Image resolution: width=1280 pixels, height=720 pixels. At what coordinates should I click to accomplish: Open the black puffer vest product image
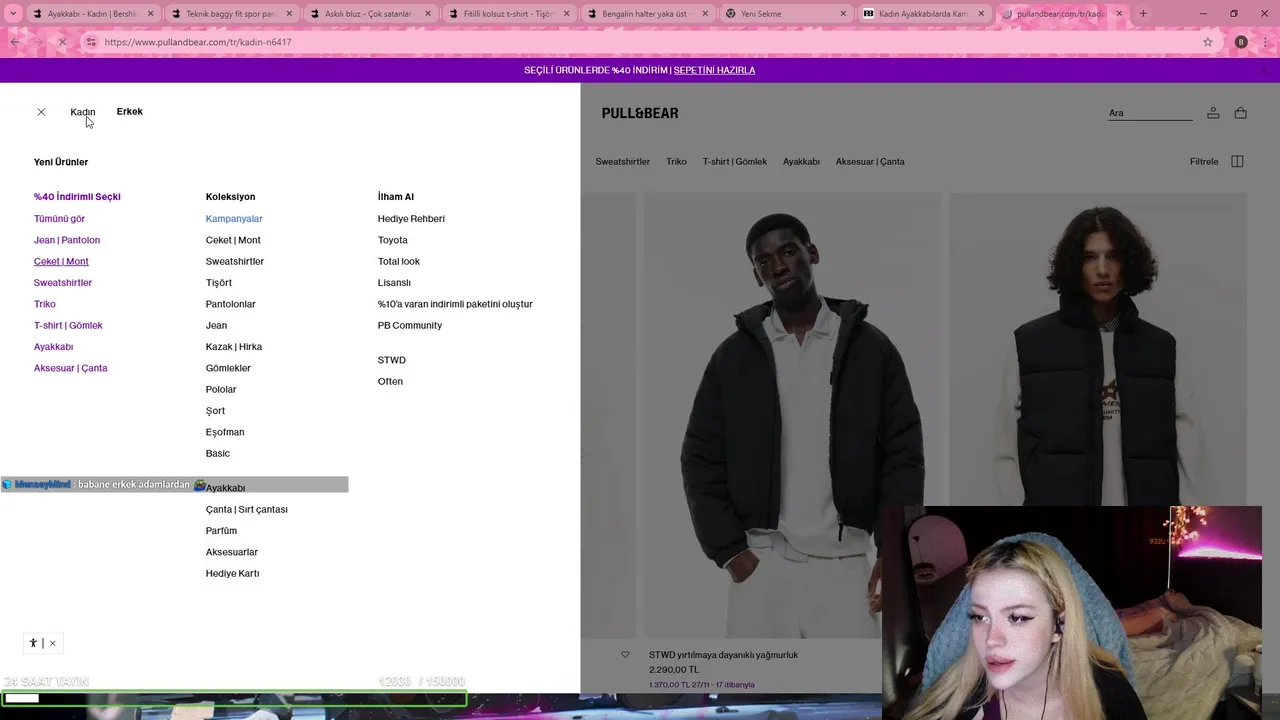click(x=1098, y=350)
